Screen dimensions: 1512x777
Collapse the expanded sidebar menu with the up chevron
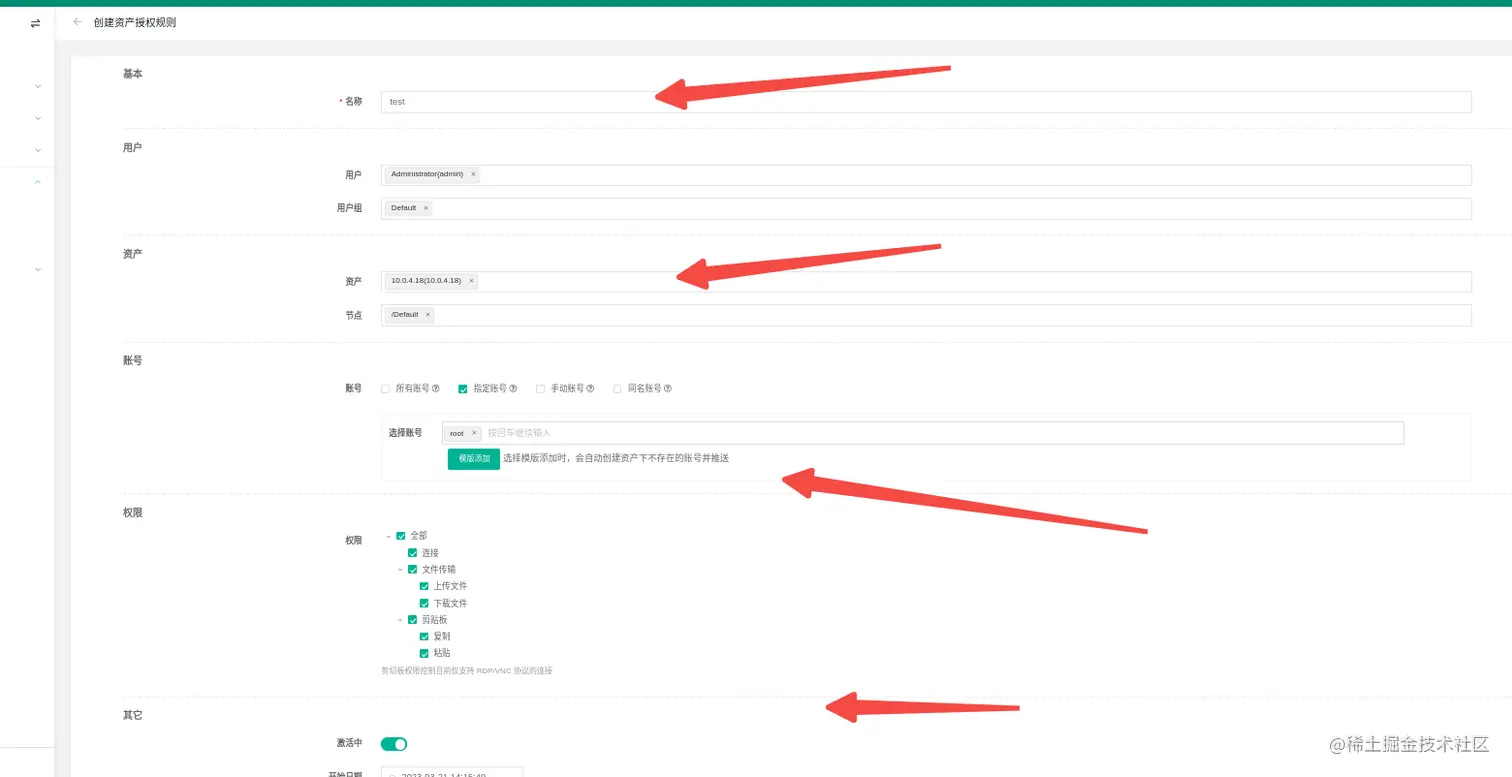tap(38, 182)
